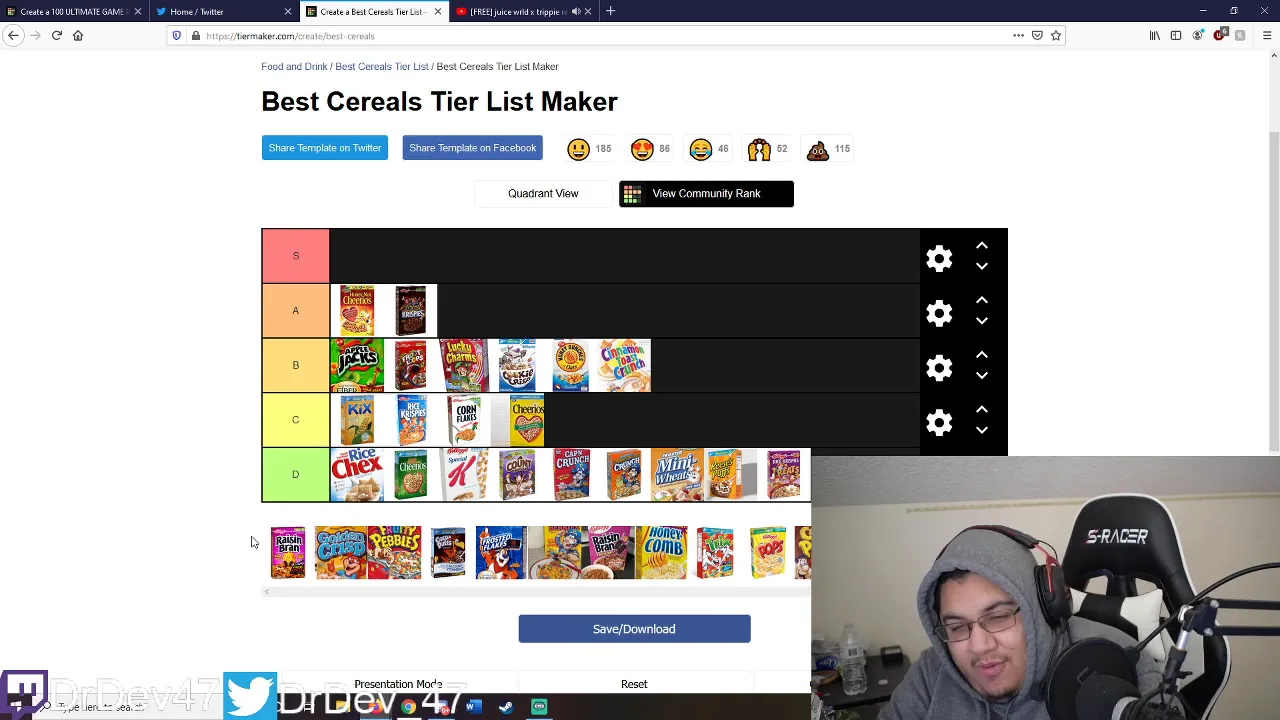The height and width of the screenshot is (720, 1280).
Task: Open new browser tab with plus
Action: tap(610, 12)
